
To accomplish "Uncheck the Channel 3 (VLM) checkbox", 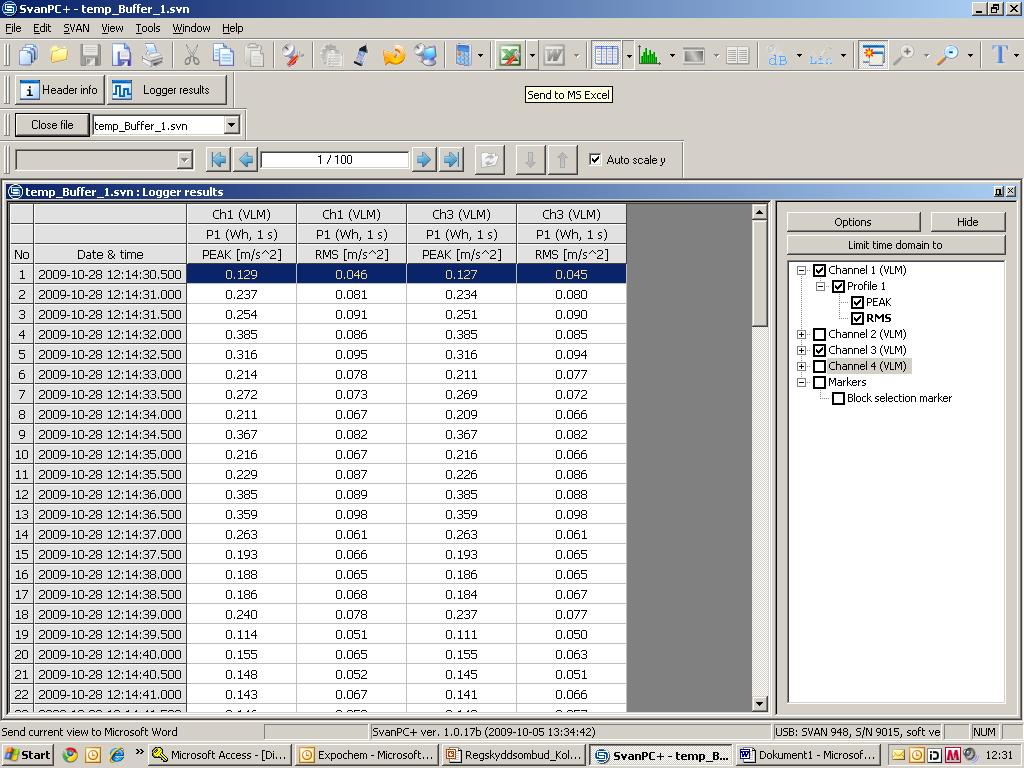I will (x=820, y=350).
